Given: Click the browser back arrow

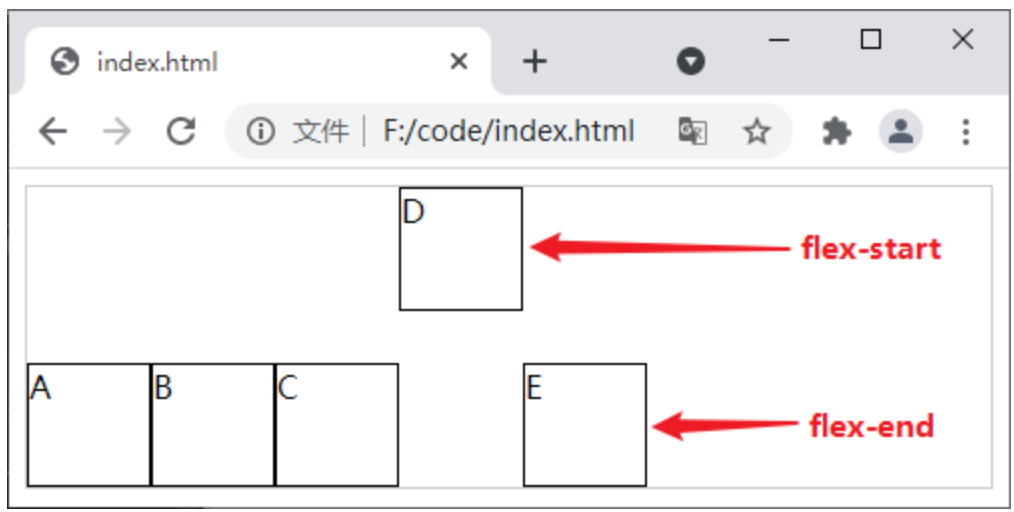Looking at the screenshot, I should tap(53, 131).
